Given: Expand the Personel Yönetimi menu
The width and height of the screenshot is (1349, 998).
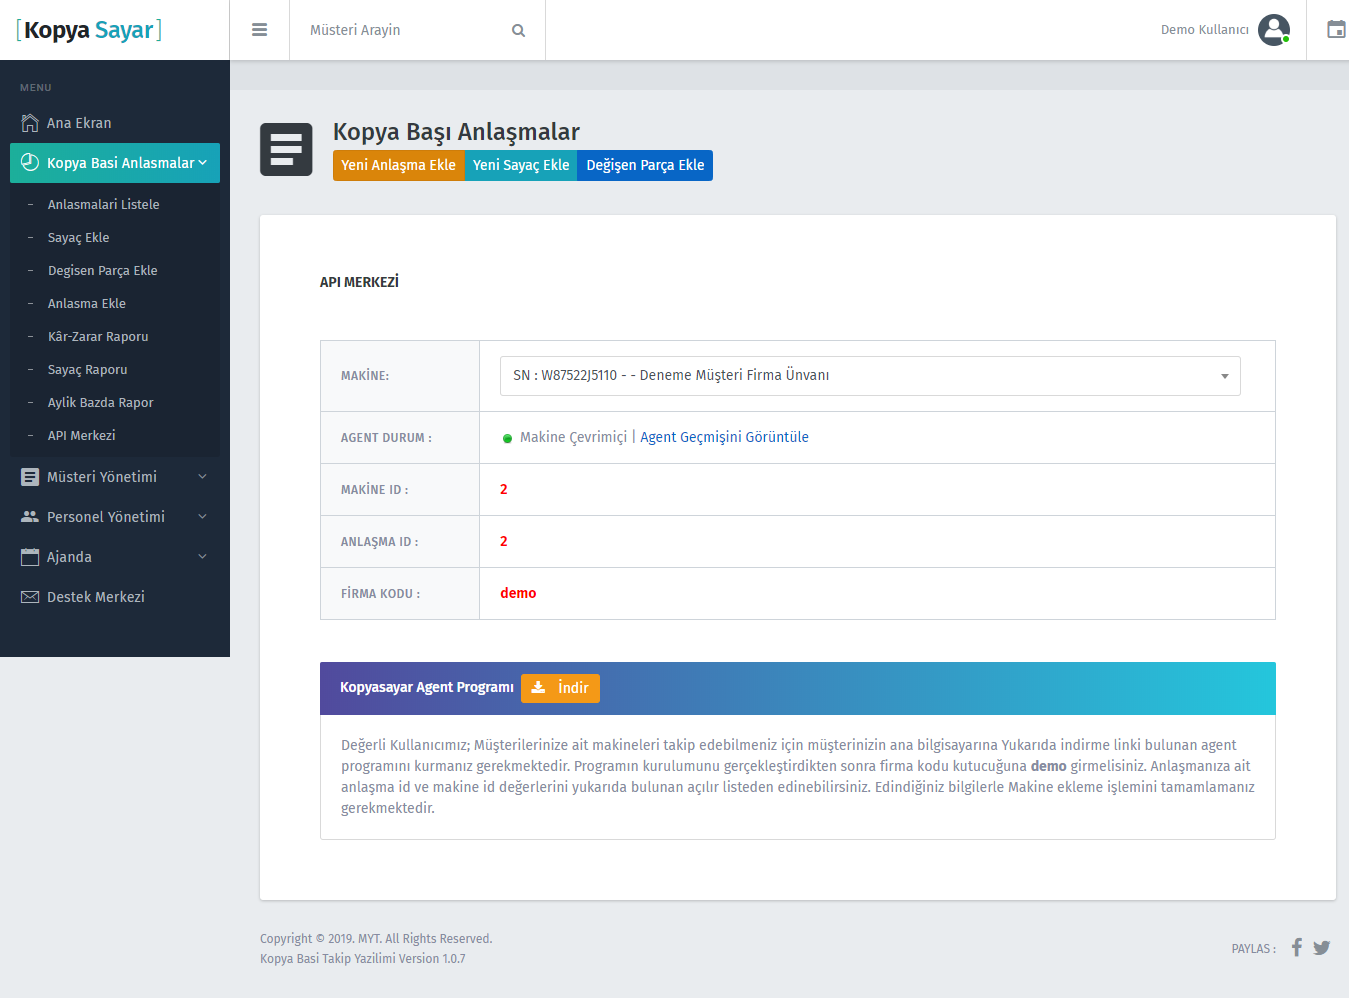Looking at the screenshot, I should [x=115, y=517].
